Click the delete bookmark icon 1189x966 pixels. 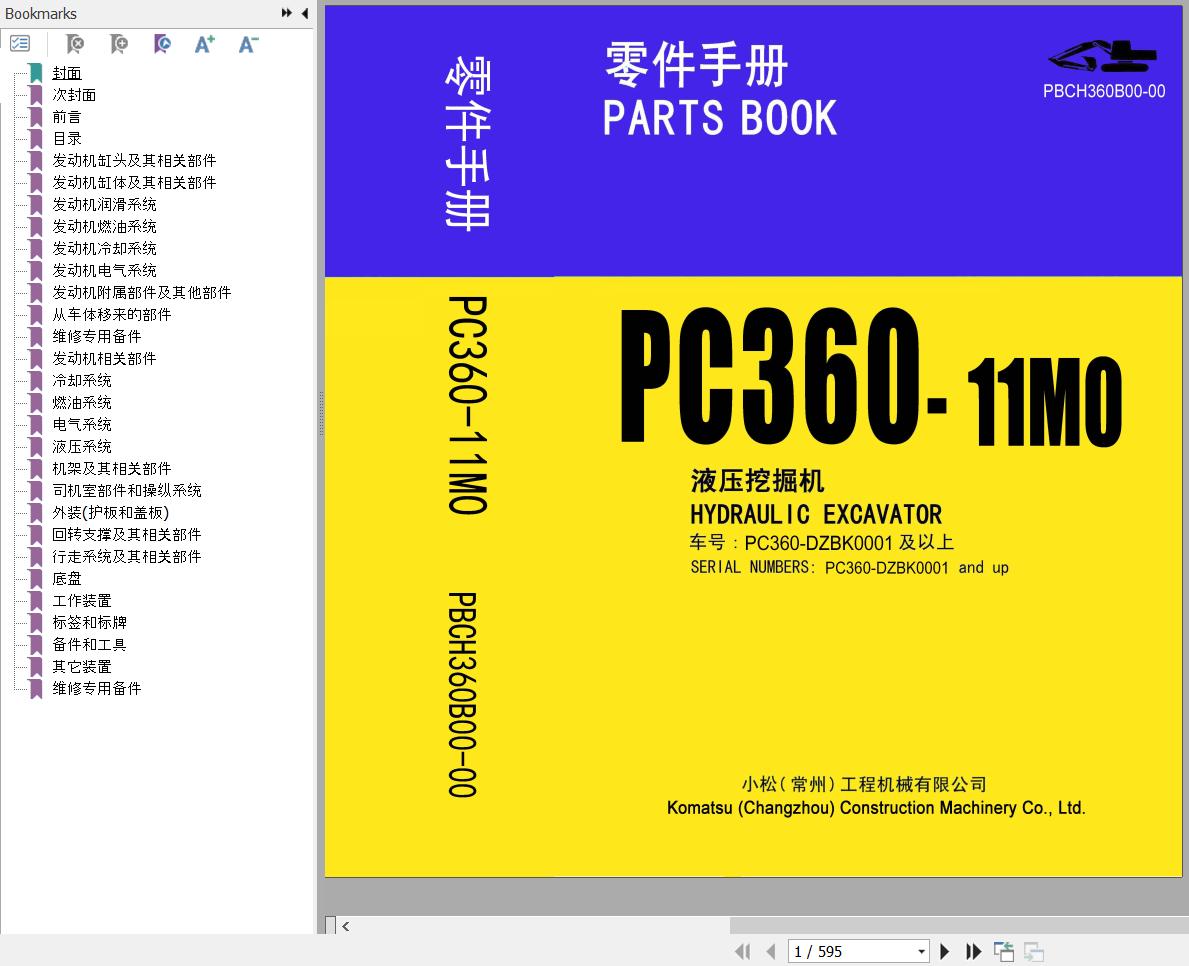point(74,44)
